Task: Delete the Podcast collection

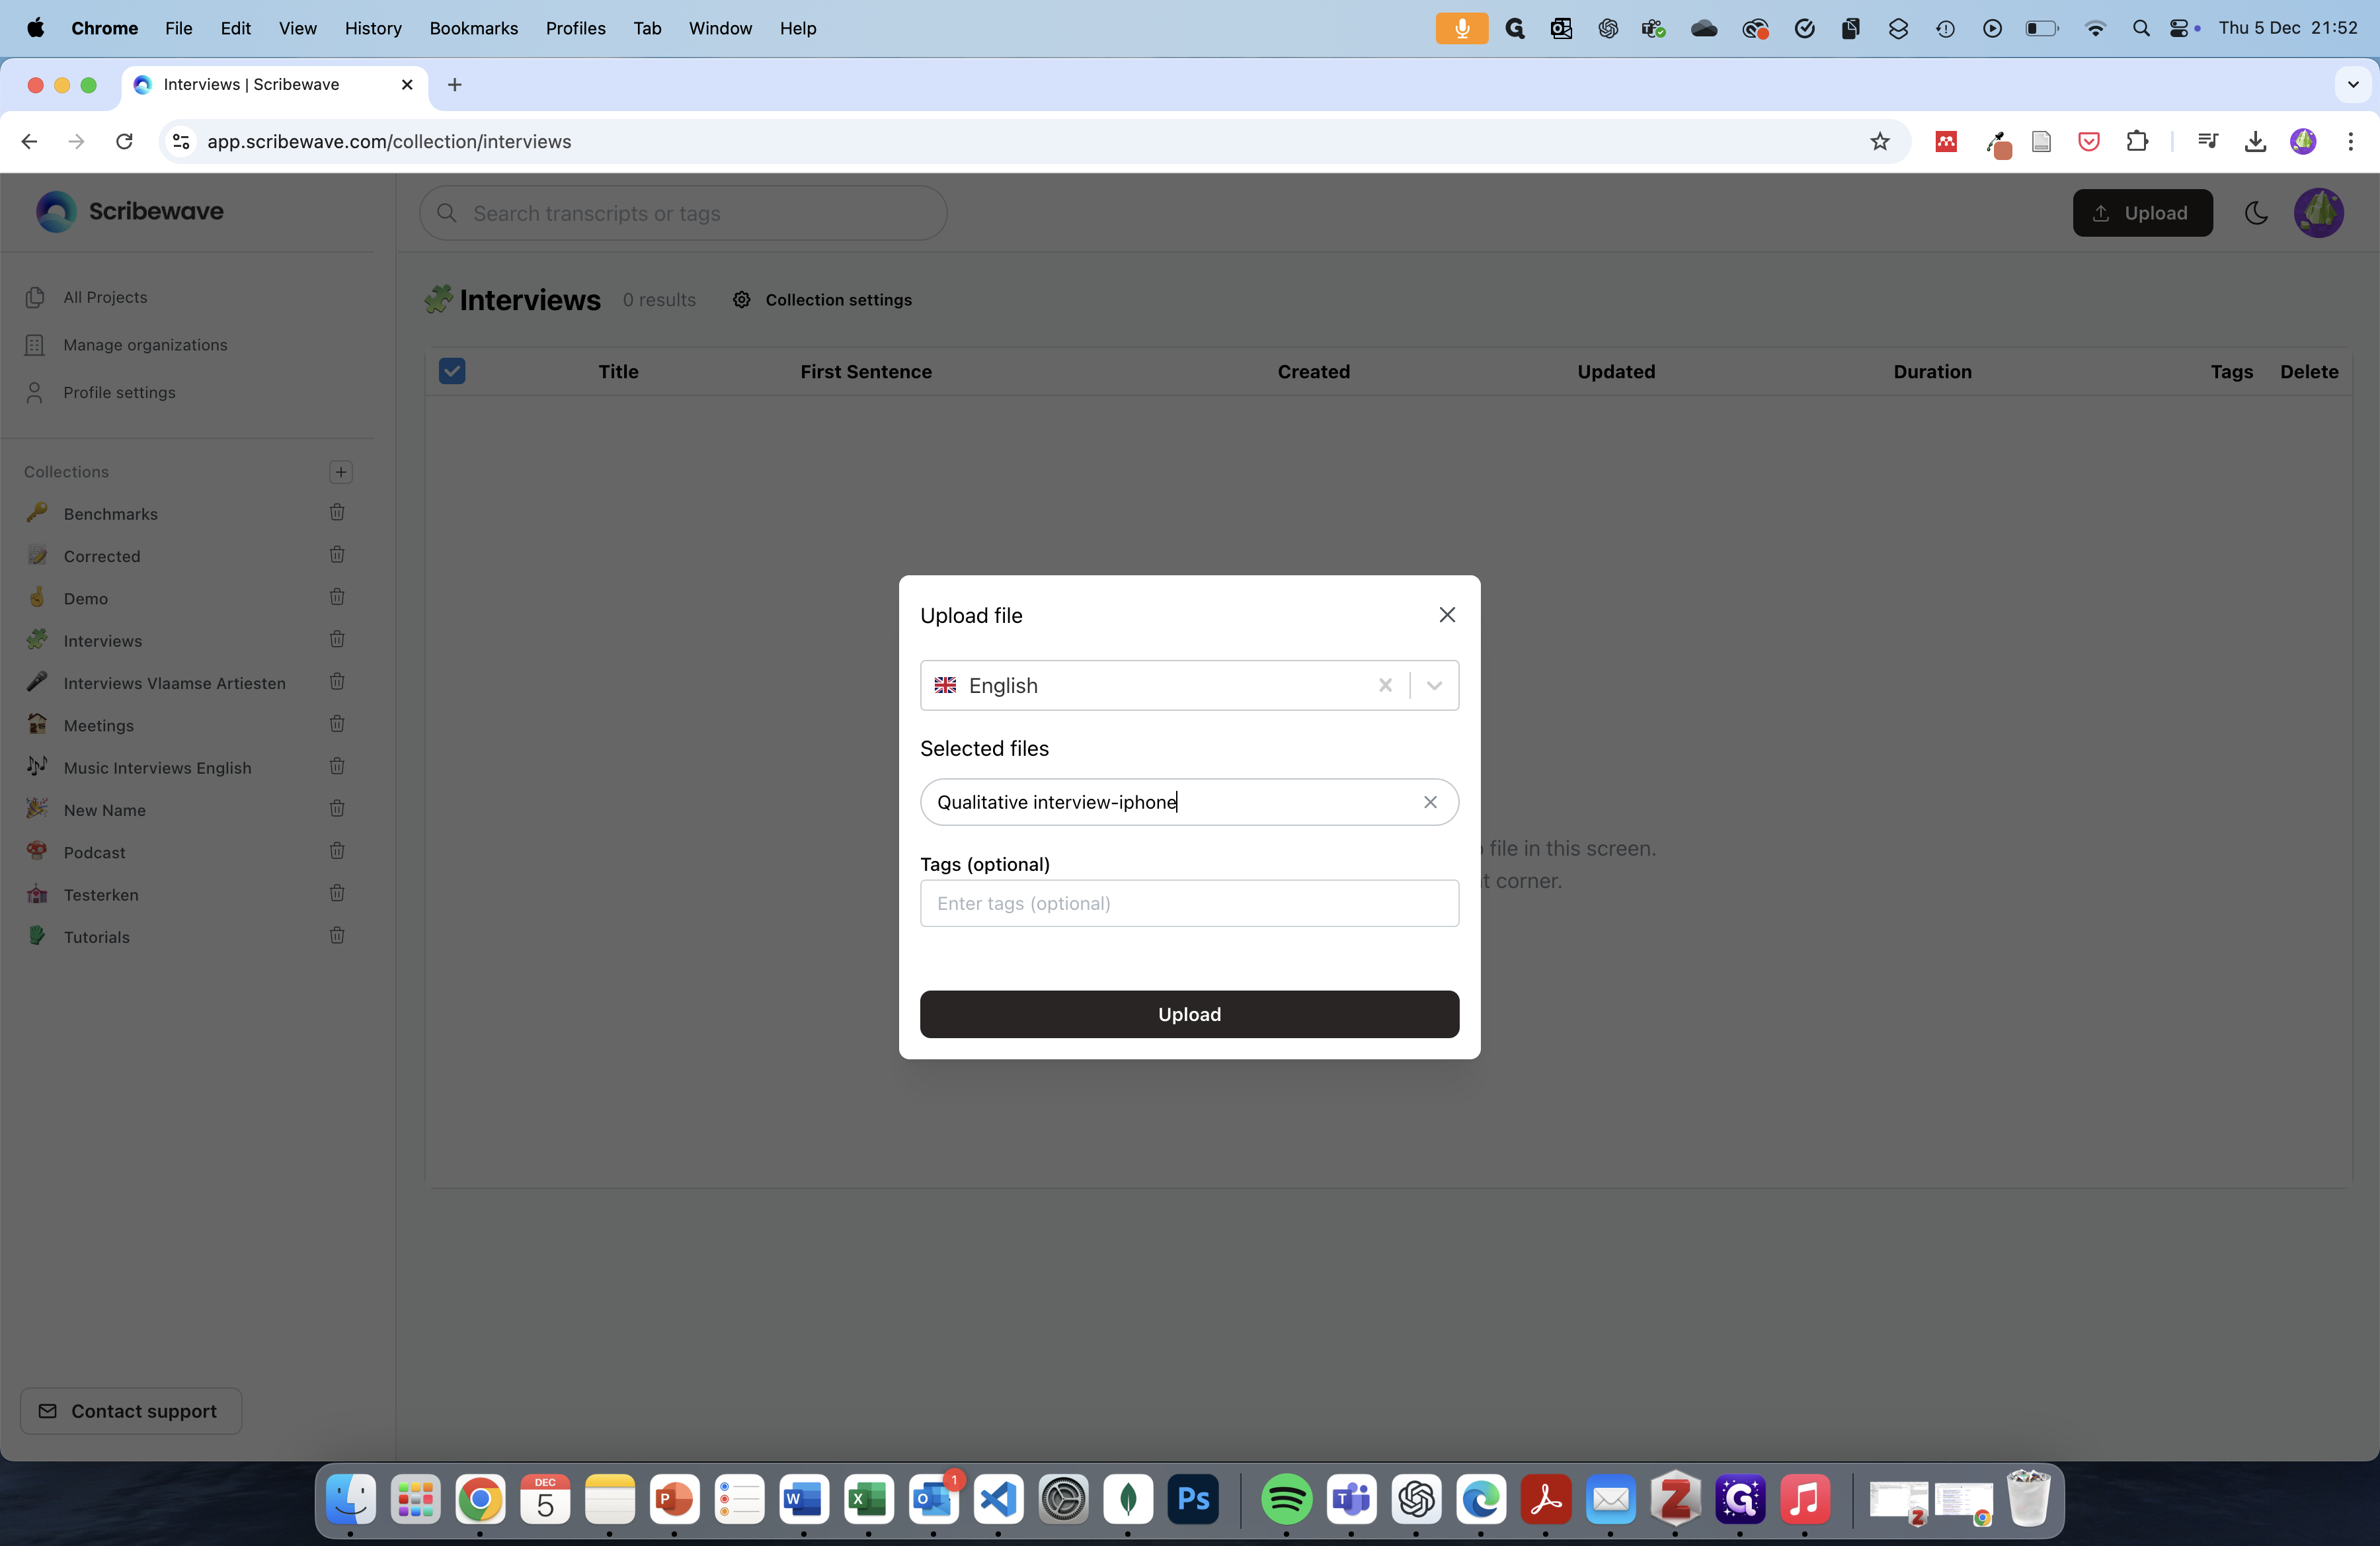Action: (337, 851)
